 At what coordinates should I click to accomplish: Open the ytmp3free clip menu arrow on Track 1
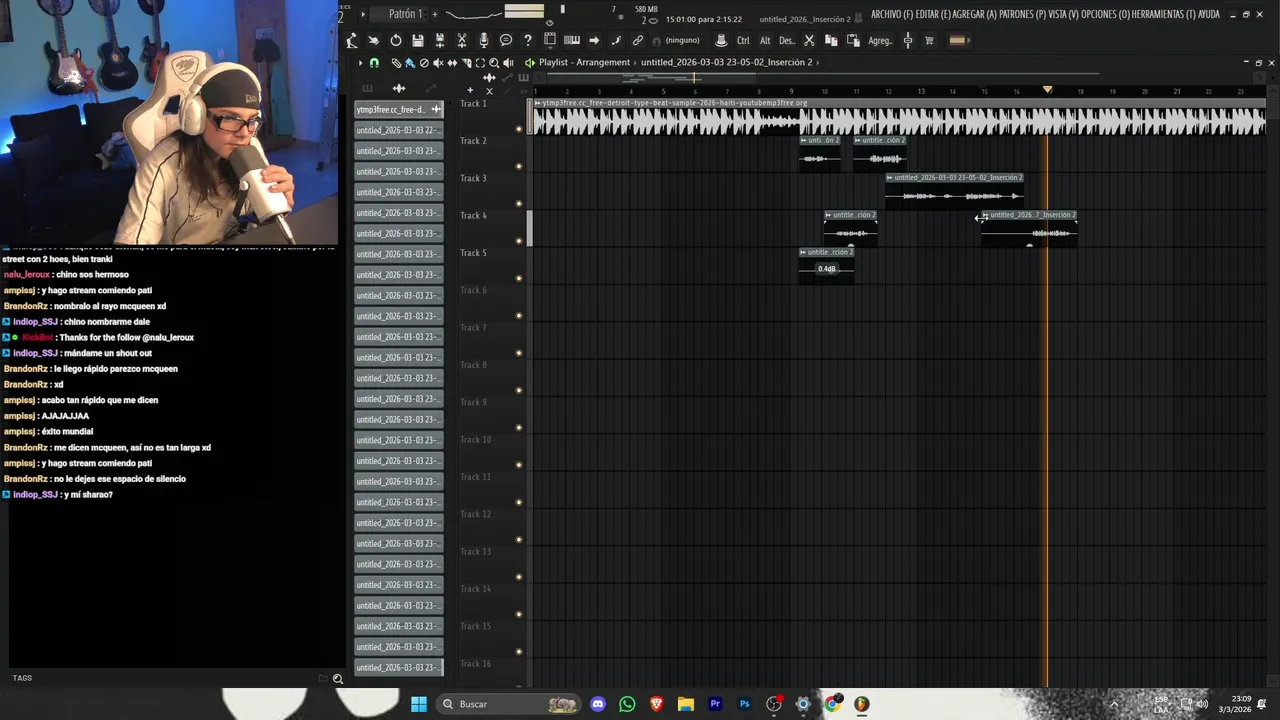[x=538, y=103]
